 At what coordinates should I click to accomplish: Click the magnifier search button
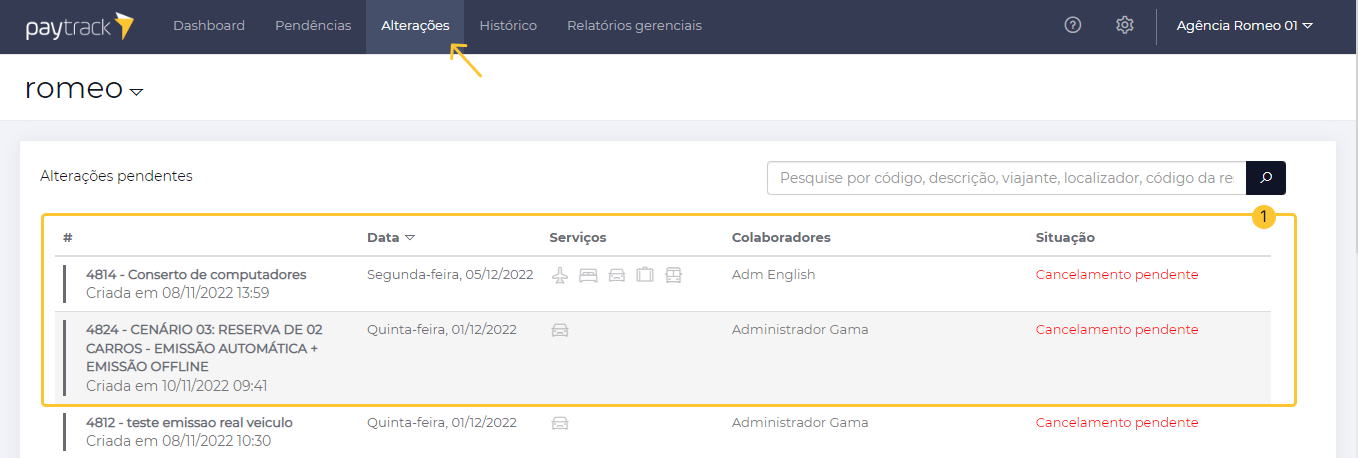pos(1266,178)
